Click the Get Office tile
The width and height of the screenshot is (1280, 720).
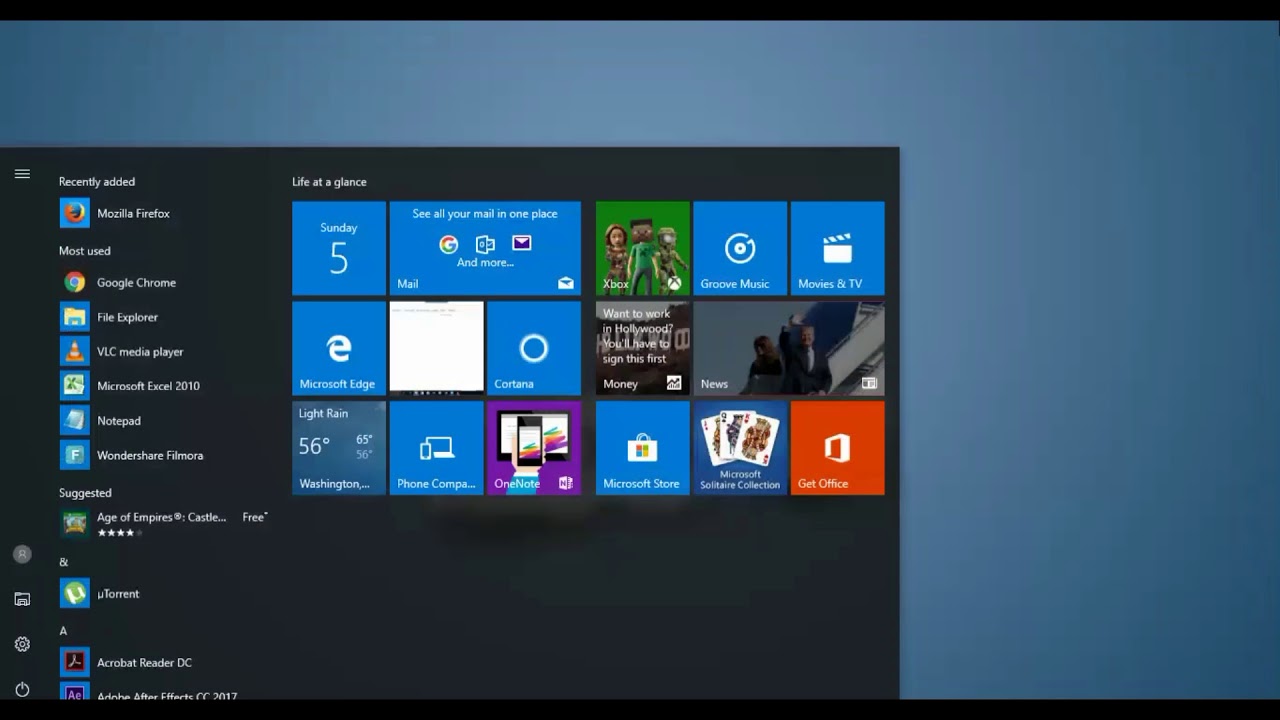838,448
